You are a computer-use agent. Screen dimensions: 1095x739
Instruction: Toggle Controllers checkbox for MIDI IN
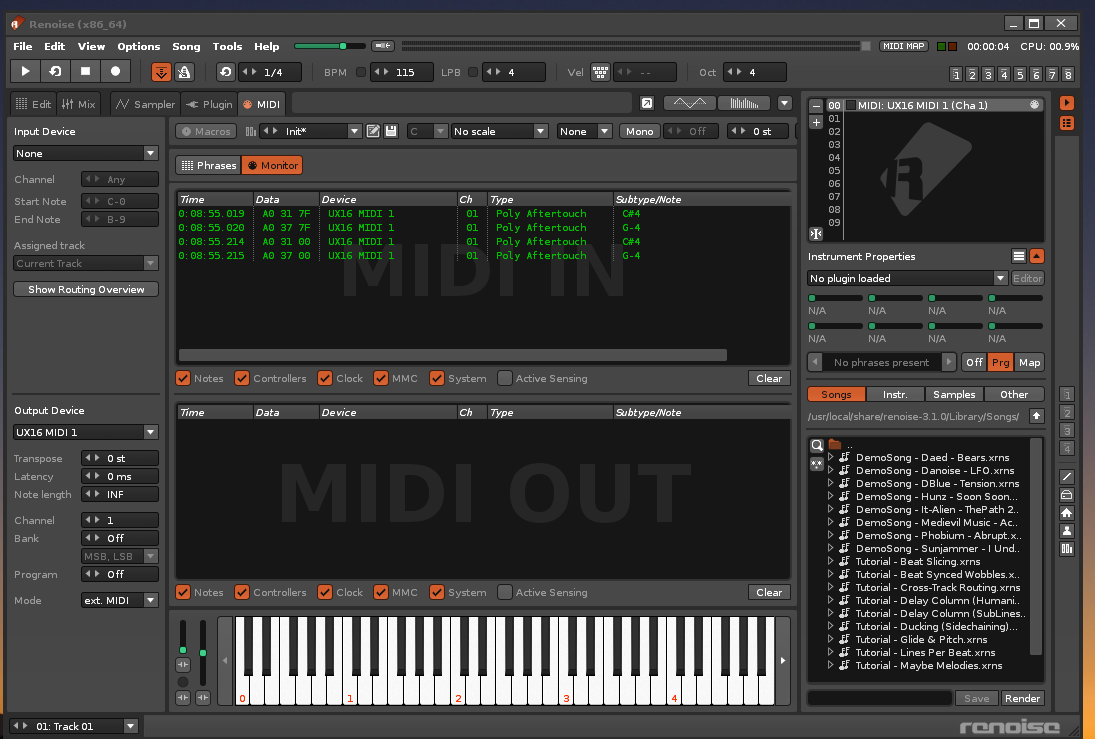click(242, 378)
